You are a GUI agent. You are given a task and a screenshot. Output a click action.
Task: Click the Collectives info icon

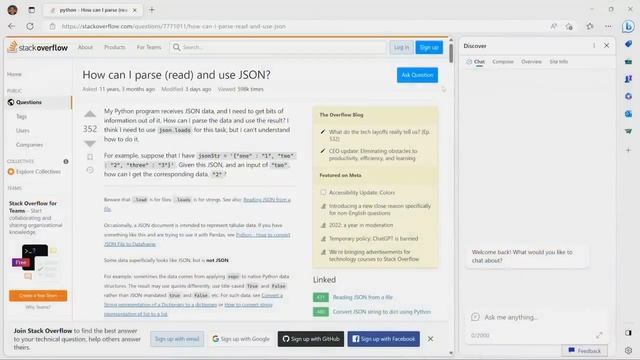[66, 162]
